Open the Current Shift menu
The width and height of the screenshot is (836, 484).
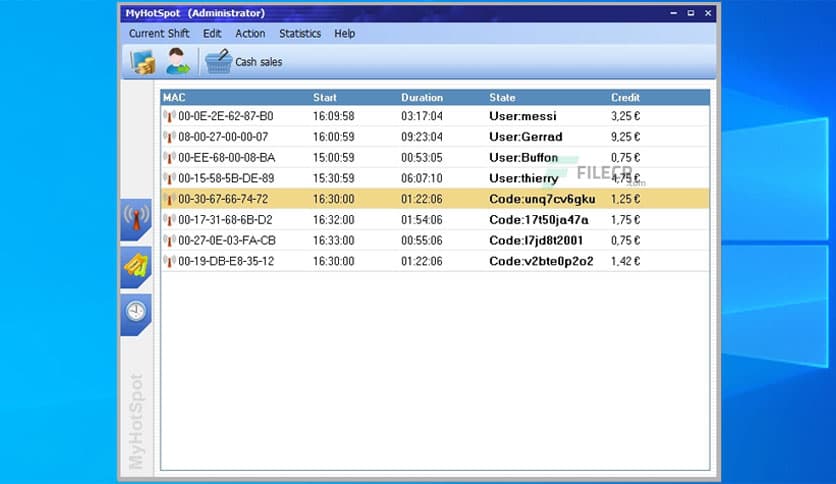[x=159, y=33]
